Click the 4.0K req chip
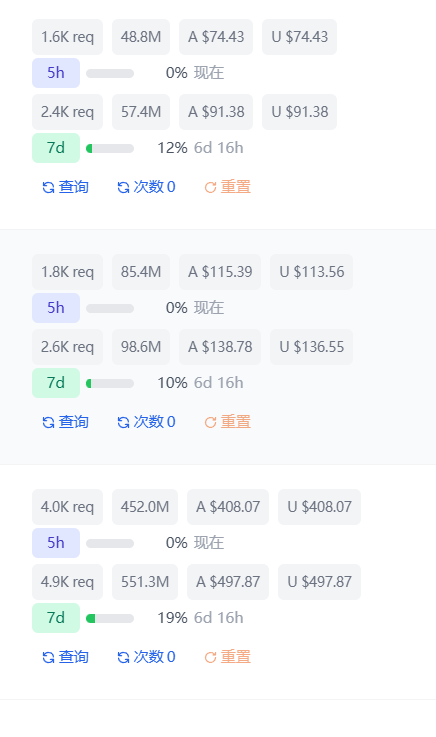This screenshot has height=737, width=436. (x=67, y=507)
